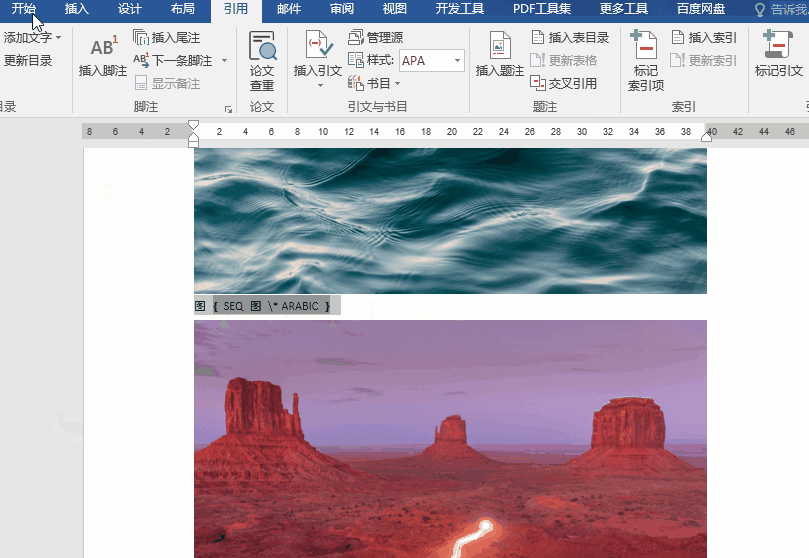Click the 更新表格 button

click(x=564, y=60)
